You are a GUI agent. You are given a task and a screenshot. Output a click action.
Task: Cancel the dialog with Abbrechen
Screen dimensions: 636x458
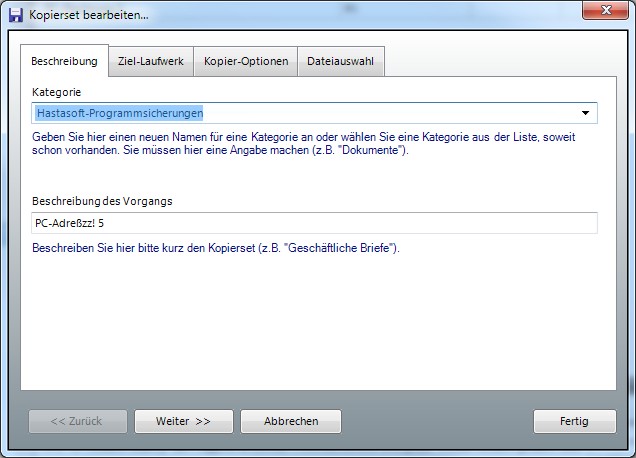click(x=291, y=421)
